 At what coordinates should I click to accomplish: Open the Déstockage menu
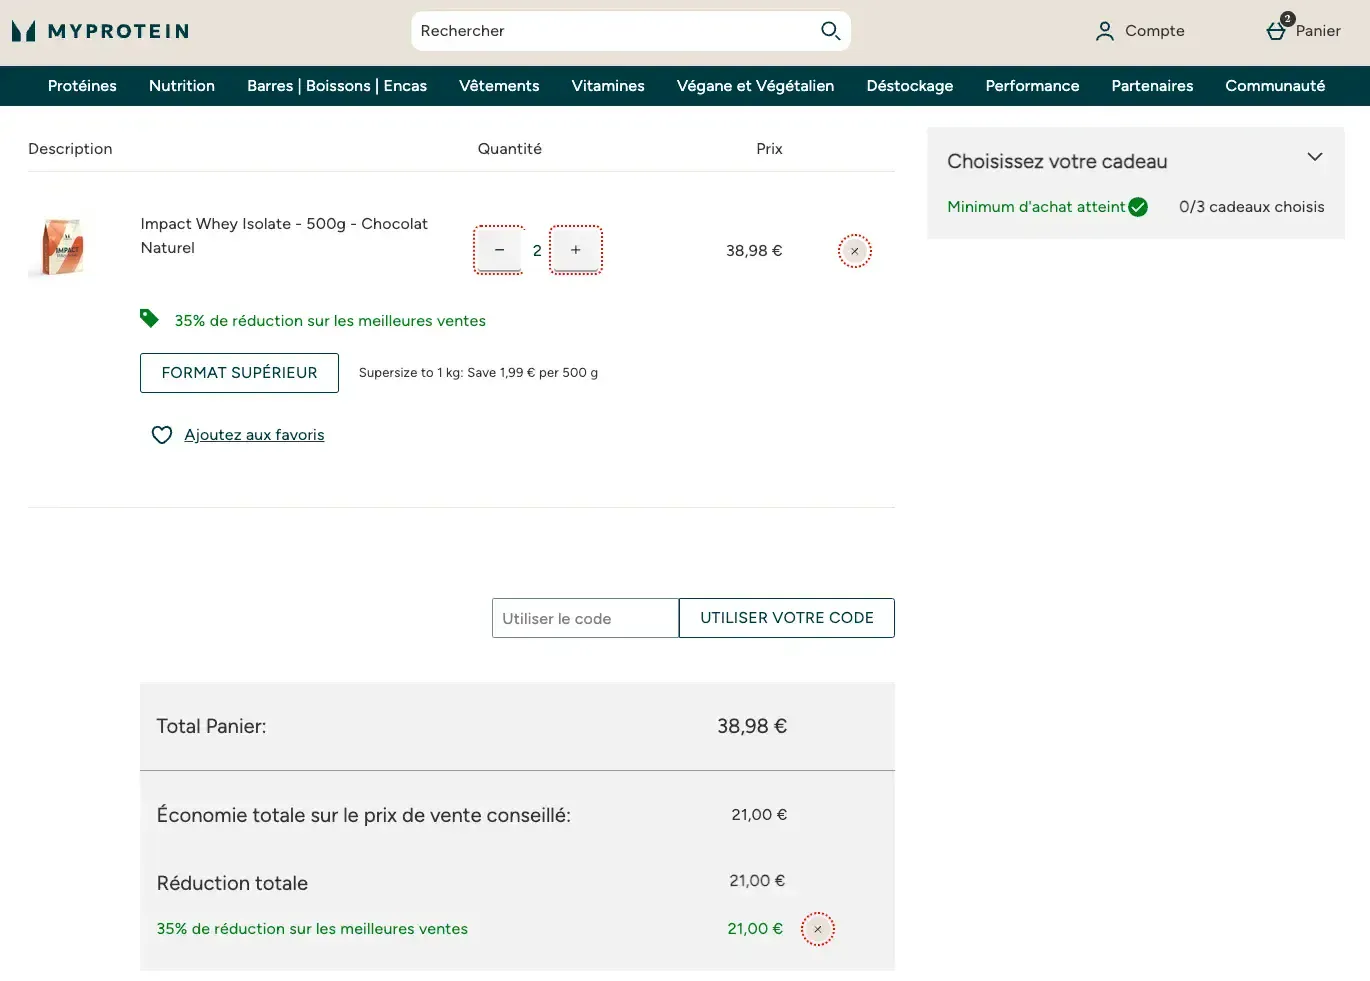point(910,86)
